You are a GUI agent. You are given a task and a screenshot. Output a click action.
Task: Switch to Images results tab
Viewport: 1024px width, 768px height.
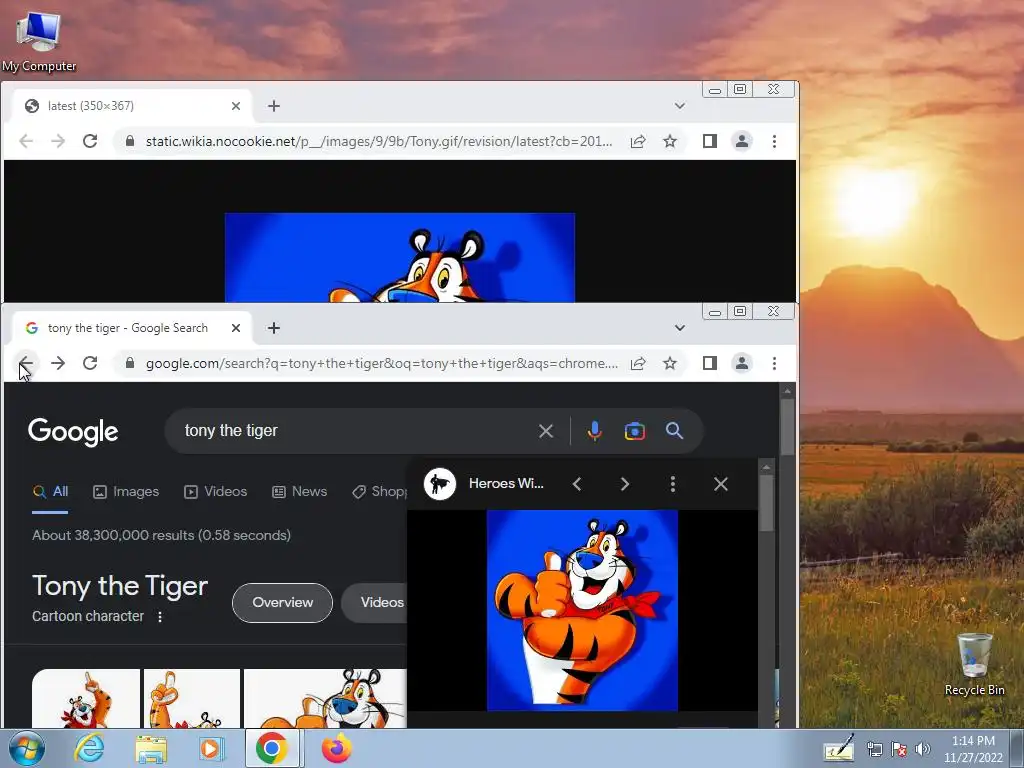(x=126, y=492)
